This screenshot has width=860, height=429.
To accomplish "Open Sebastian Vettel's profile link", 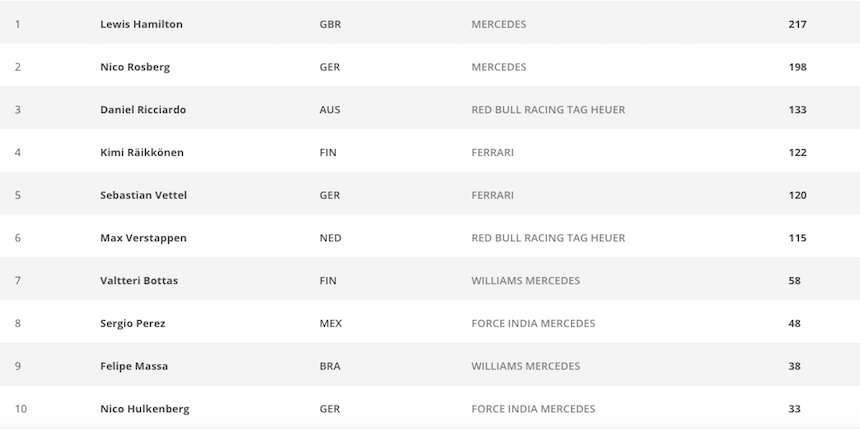I will [143, 195].
